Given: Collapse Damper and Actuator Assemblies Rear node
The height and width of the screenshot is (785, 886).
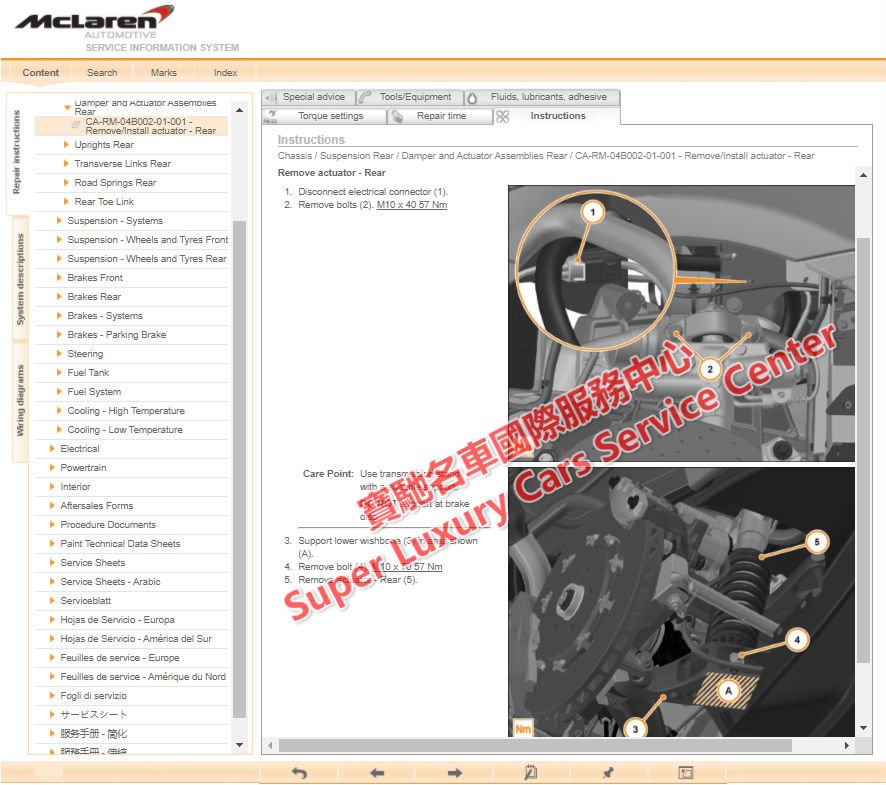Looking at the screenshot, I should (68, 106).
